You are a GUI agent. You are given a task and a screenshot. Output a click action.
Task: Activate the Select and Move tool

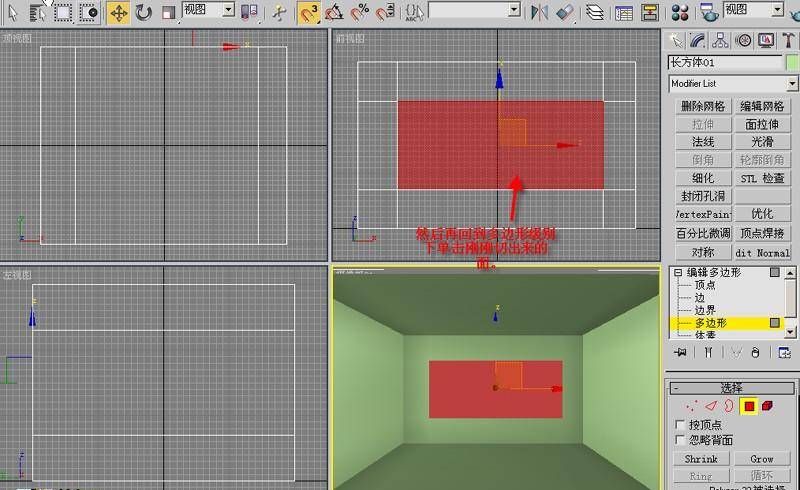pos(118,13)
